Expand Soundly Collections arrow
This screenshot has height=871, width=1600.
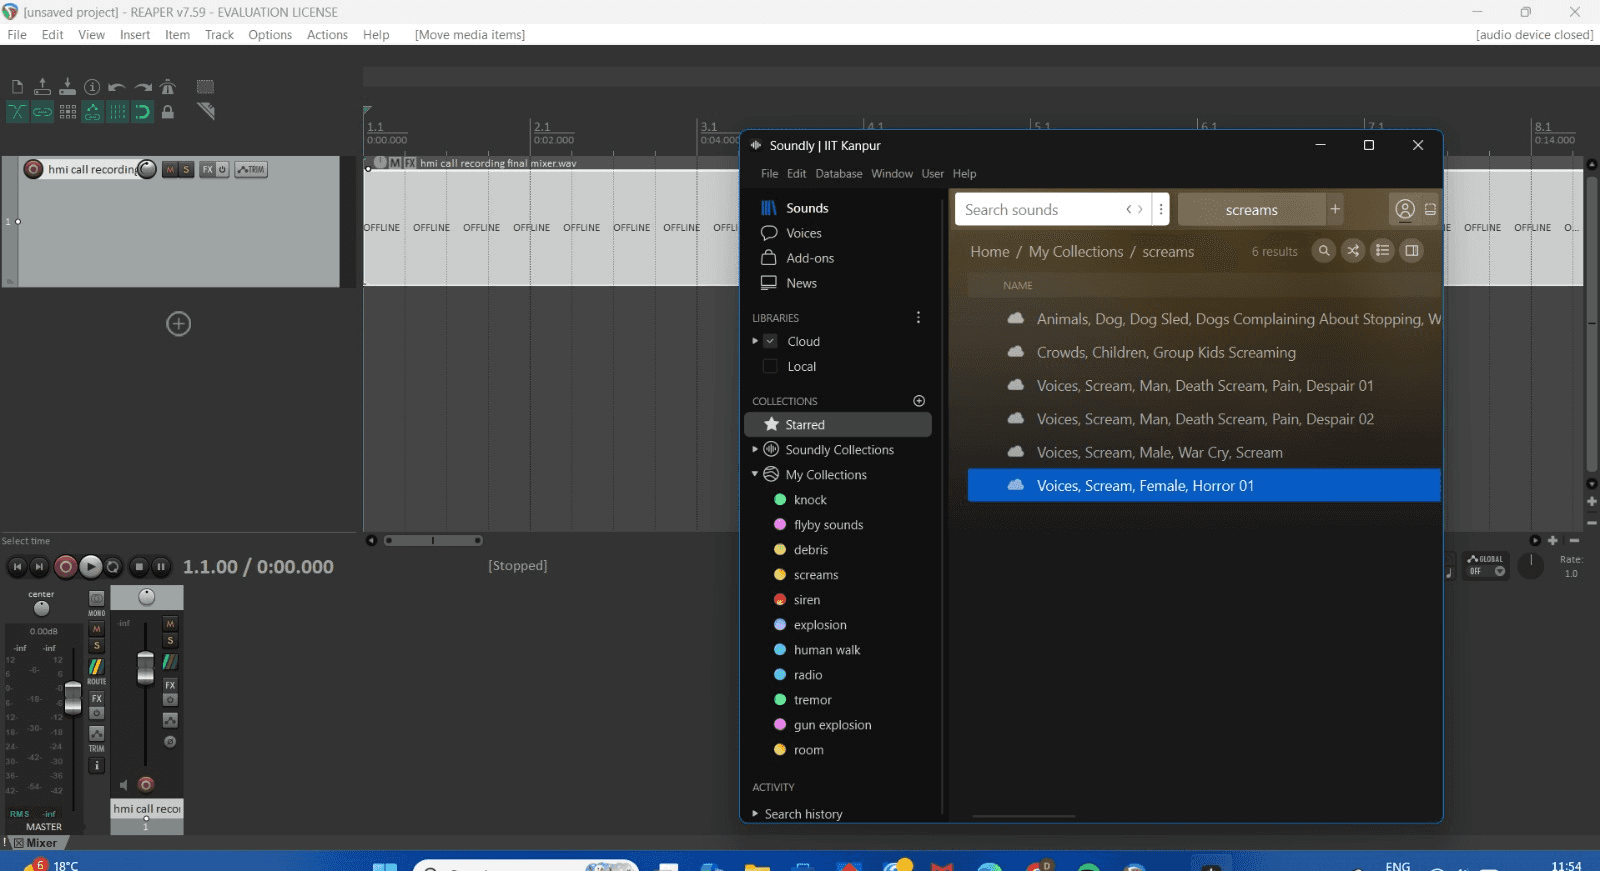[755, 450]
